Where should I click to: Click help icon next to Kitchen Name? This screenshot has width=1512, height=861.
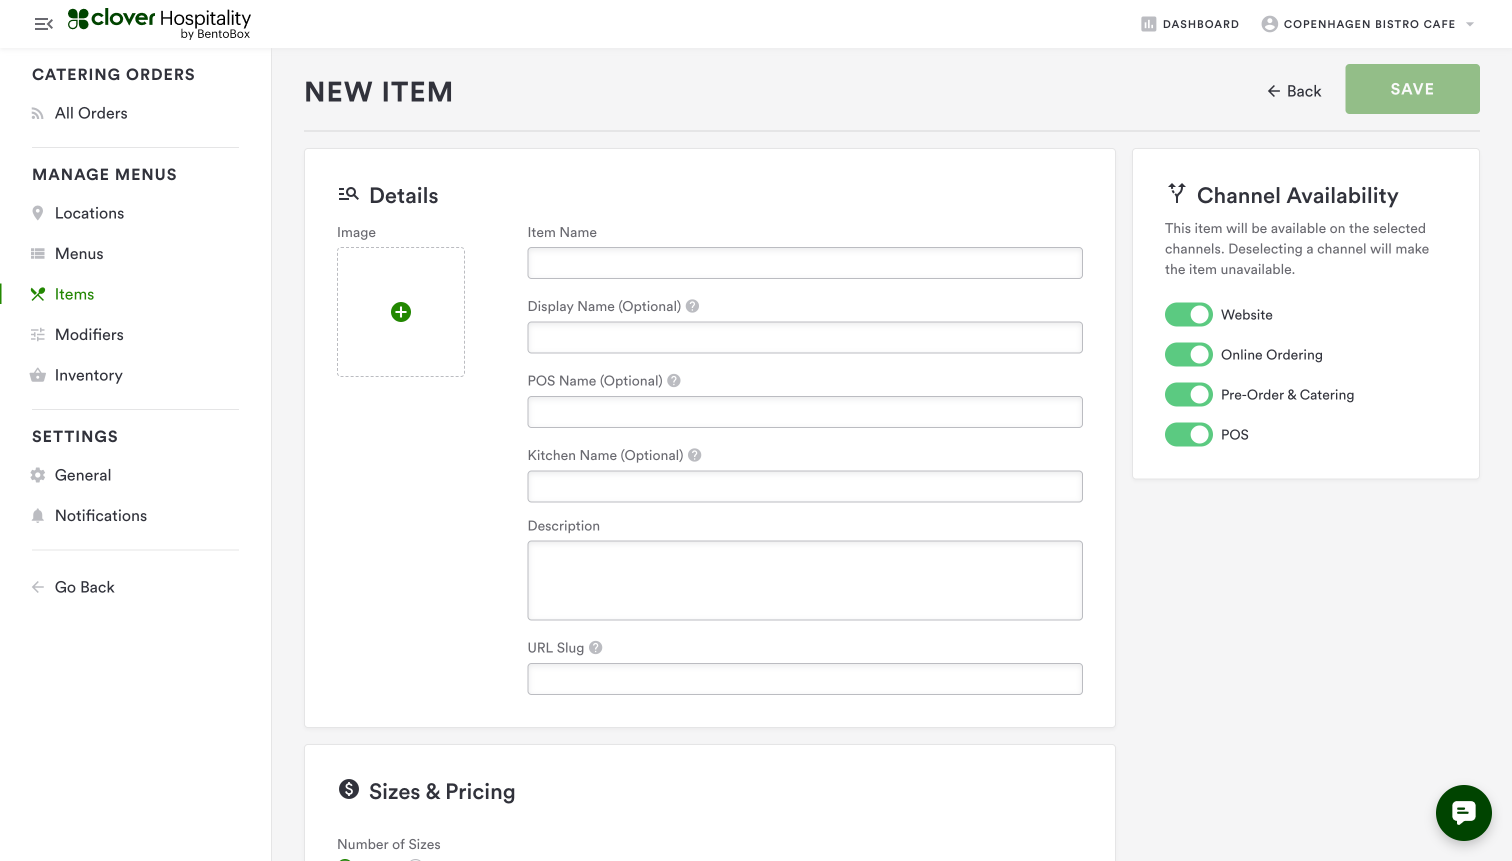pyautogui.click(x=695, y=455)
